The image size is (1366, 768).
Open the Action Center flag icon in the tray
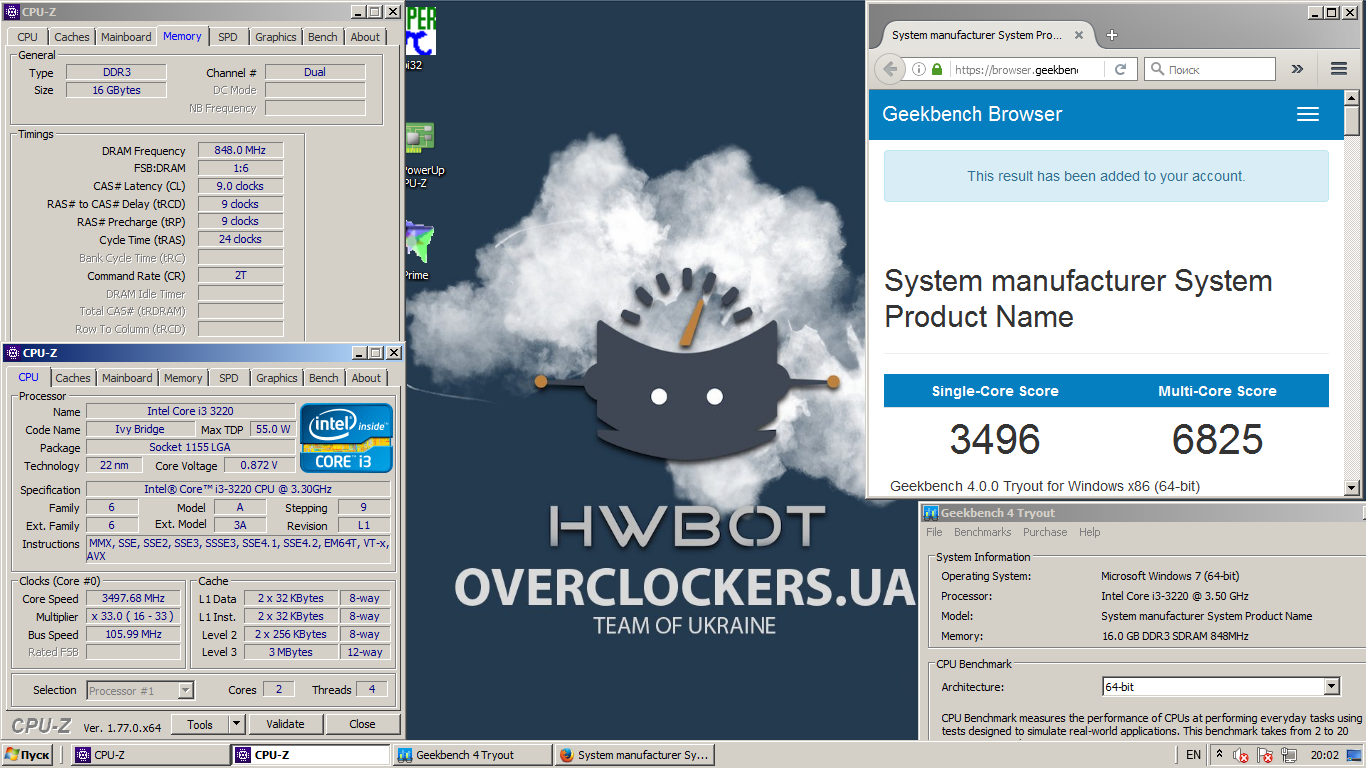coord(1265,755)
